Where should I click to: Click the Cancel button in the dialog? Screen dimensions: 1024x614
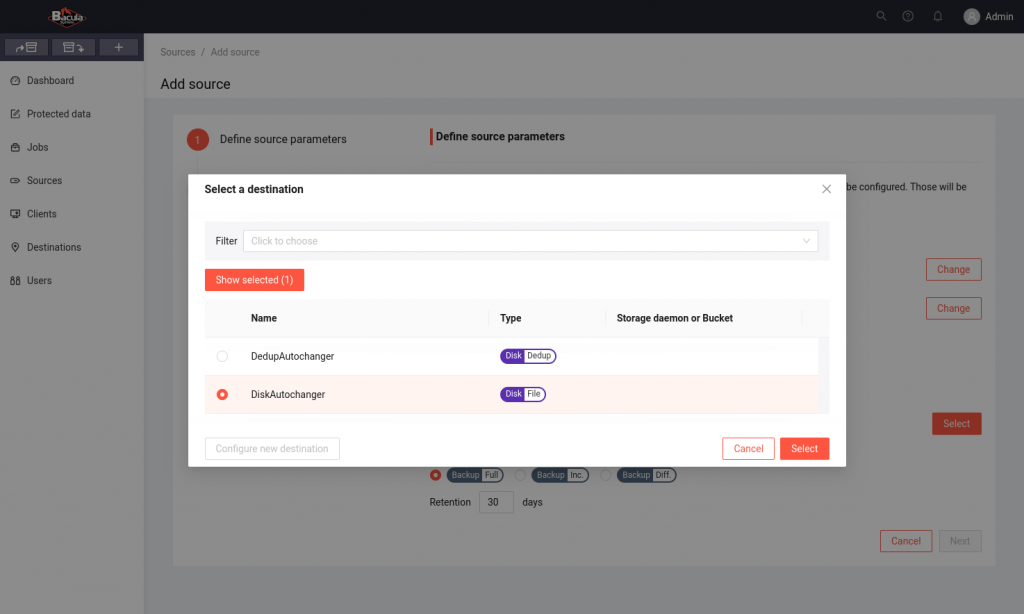(x=748, y=449)
